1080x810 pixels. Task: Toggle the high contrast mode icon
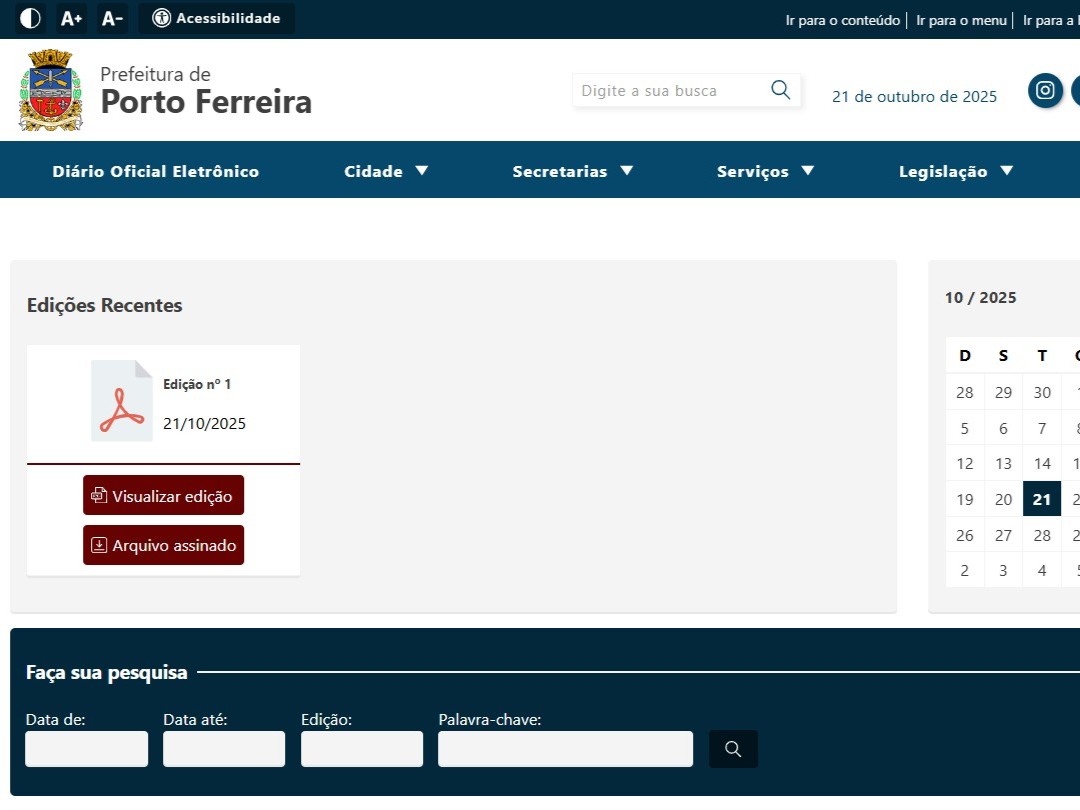[x=31, y=18]
